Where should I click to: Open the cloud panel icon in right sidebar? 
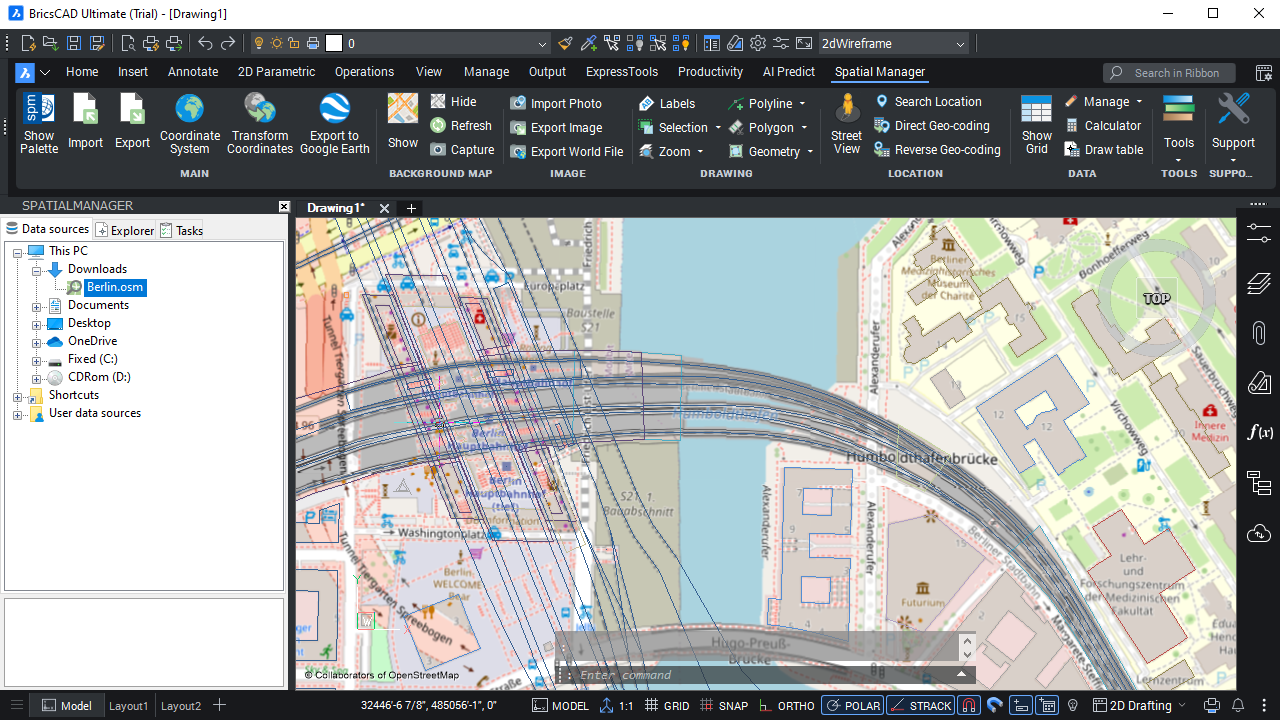click(1259, 533)
